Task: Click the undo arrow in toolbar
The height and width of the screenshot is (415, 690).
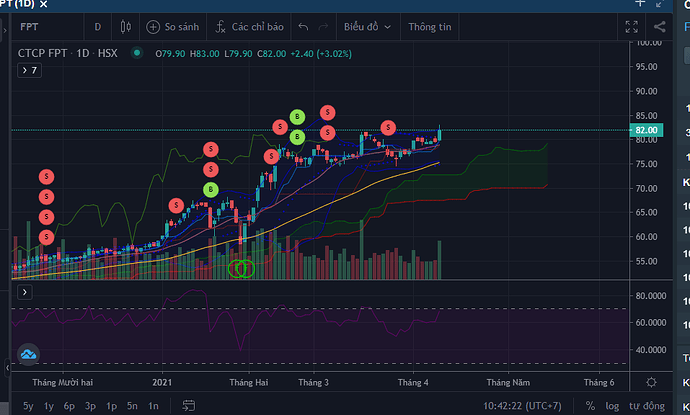Action: pyautogui.click(x=303, y=27)
